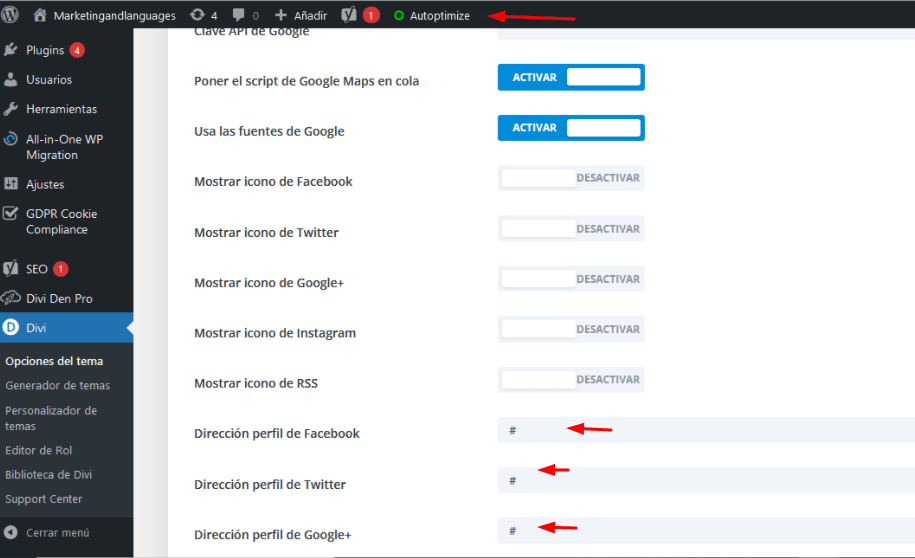
Task: Click the red Plugins update badge 4
Action: (77, 50)
